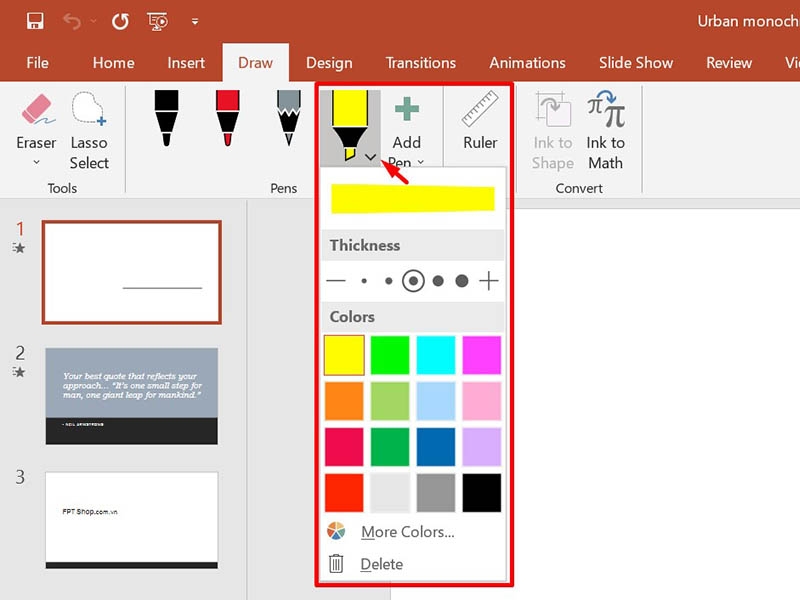Screen dimensions: 800x600
Task: Pick the orange color swatch
Action: (344, 401)
